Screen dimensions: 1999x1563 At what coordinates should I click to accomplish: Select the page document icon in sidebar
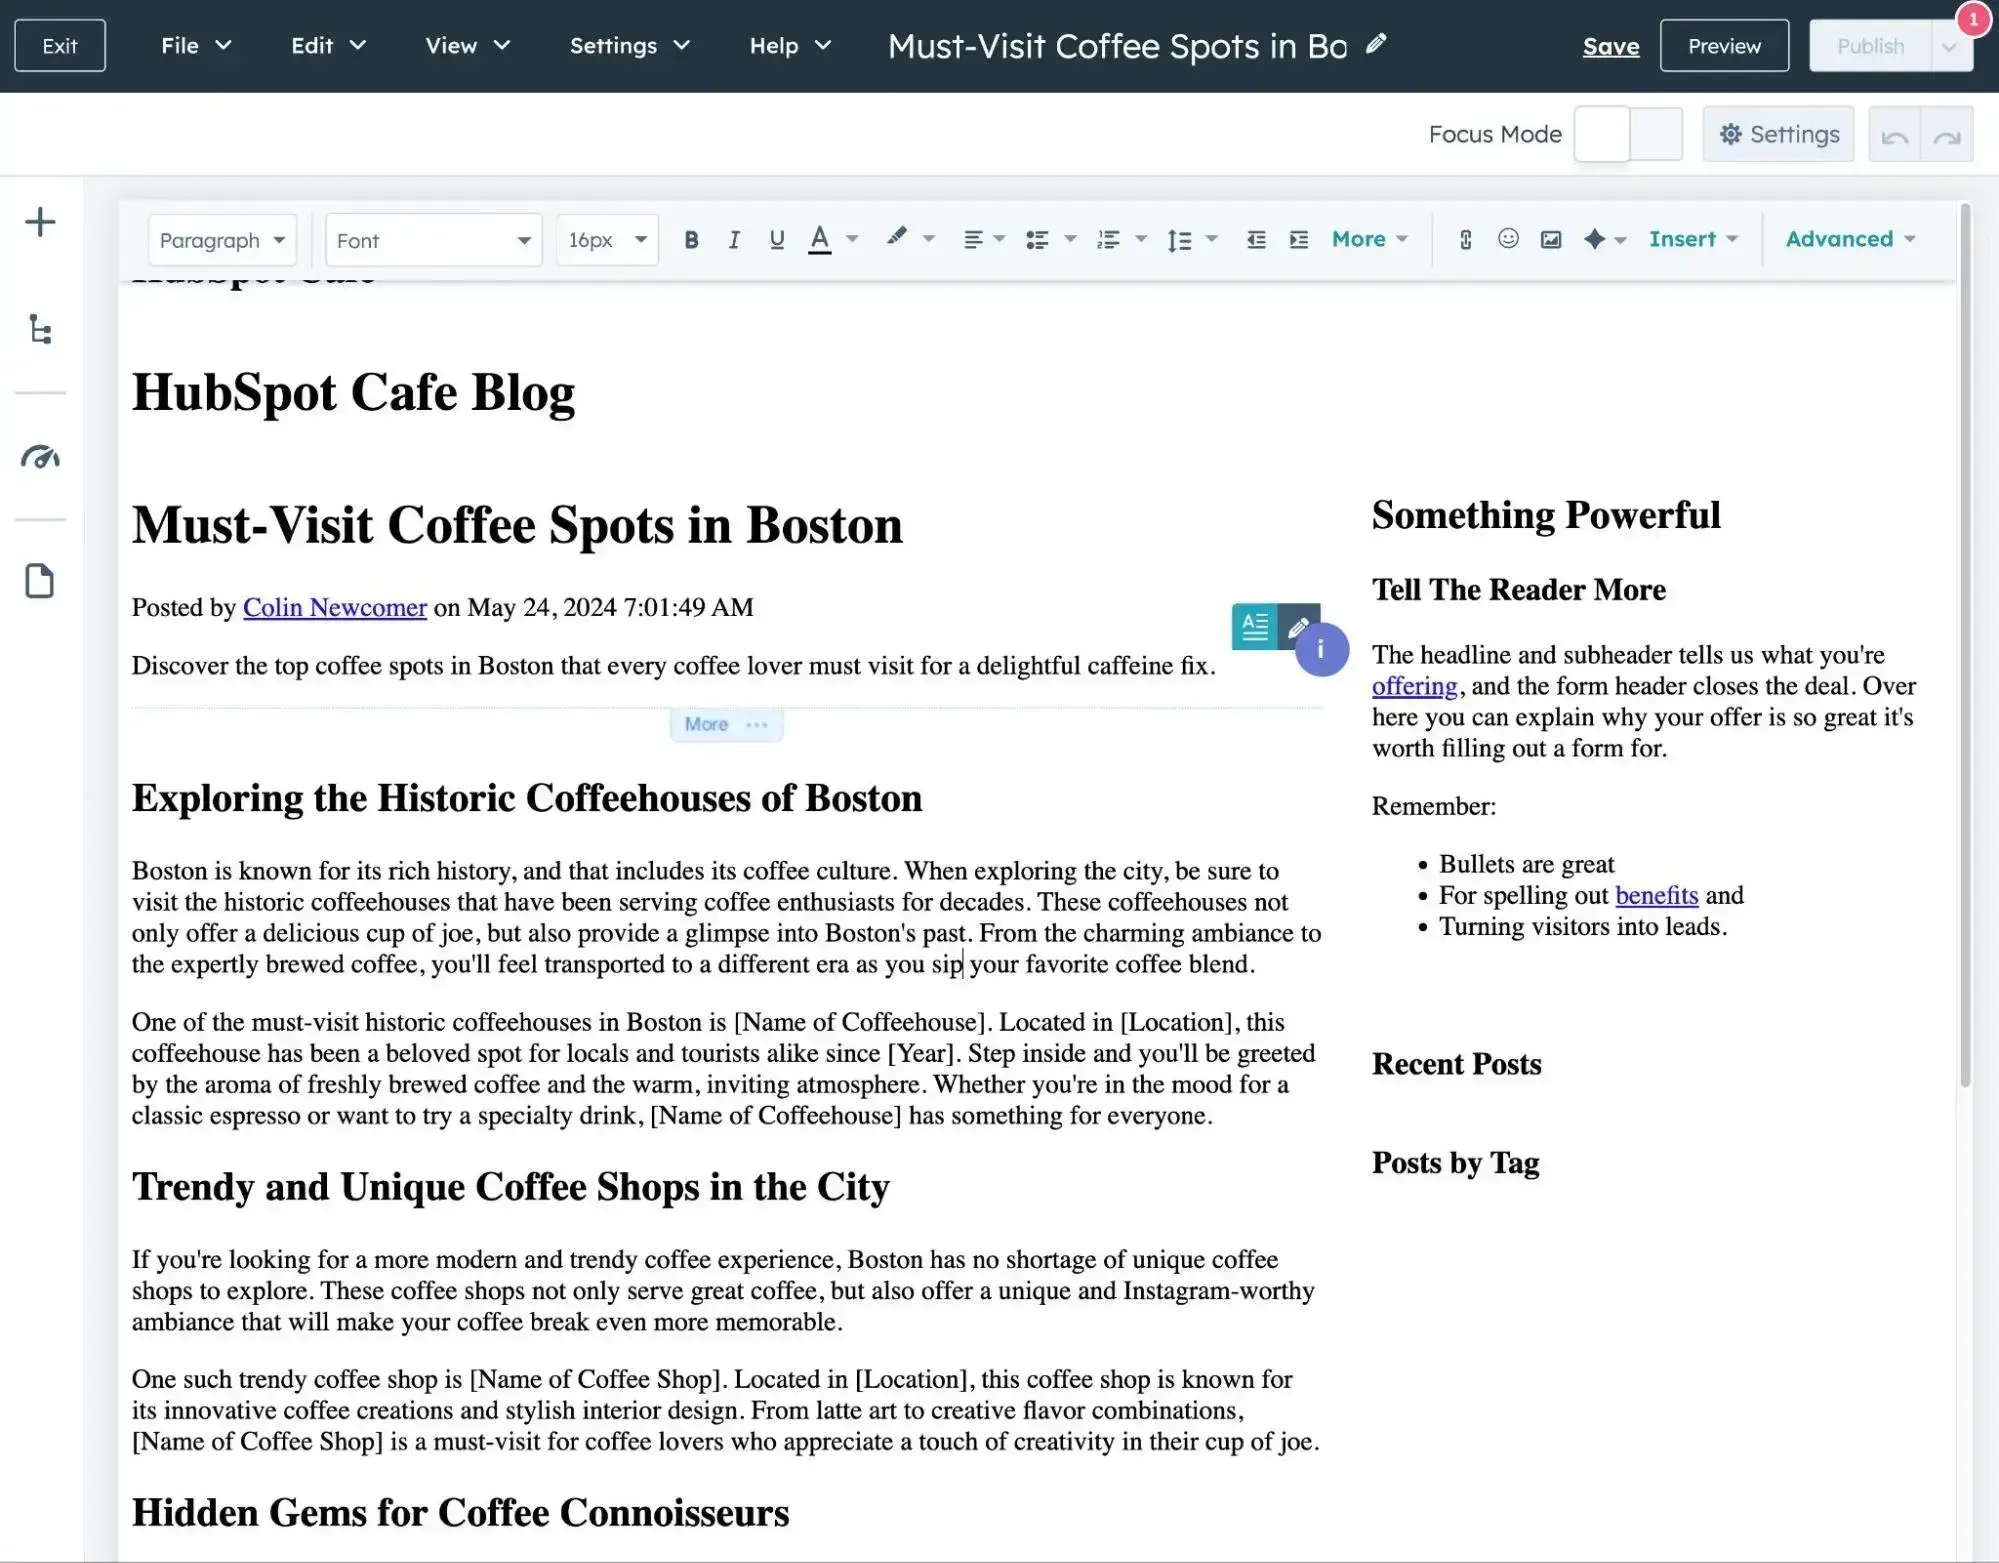click(39, 581)
